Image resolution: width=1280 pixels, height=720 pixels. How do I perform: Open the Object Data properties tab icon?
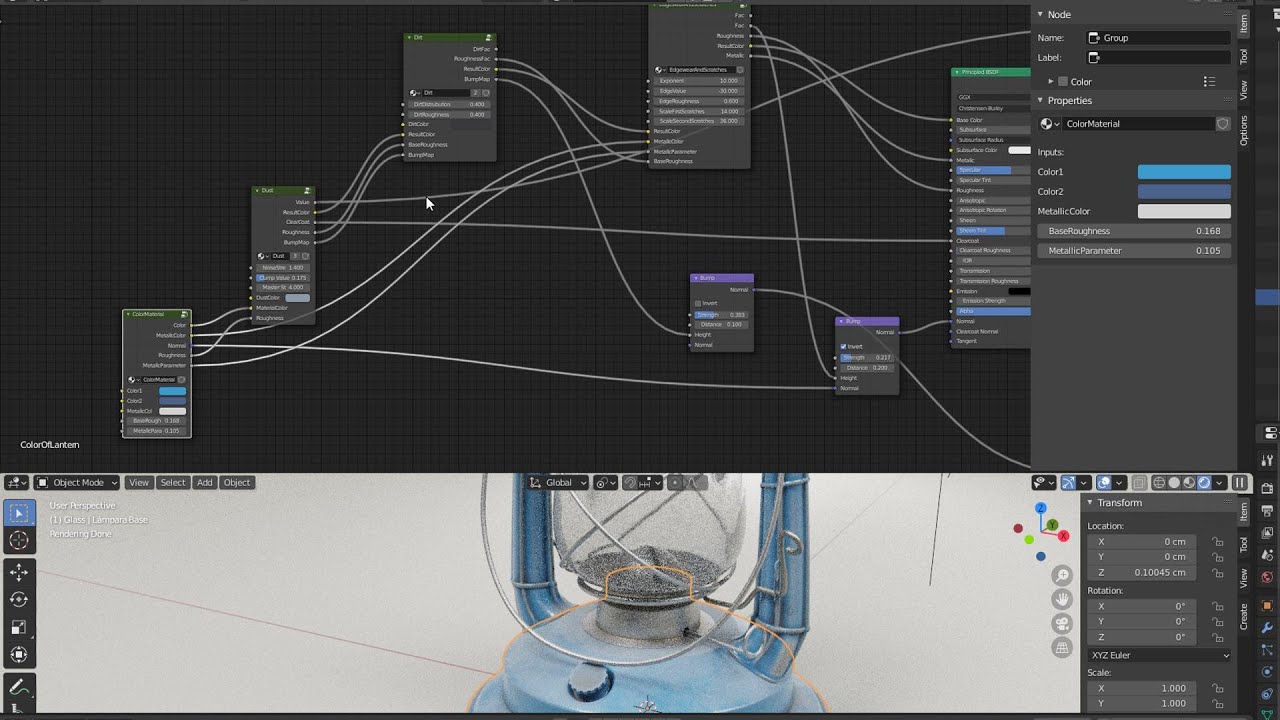(1267, 713)
